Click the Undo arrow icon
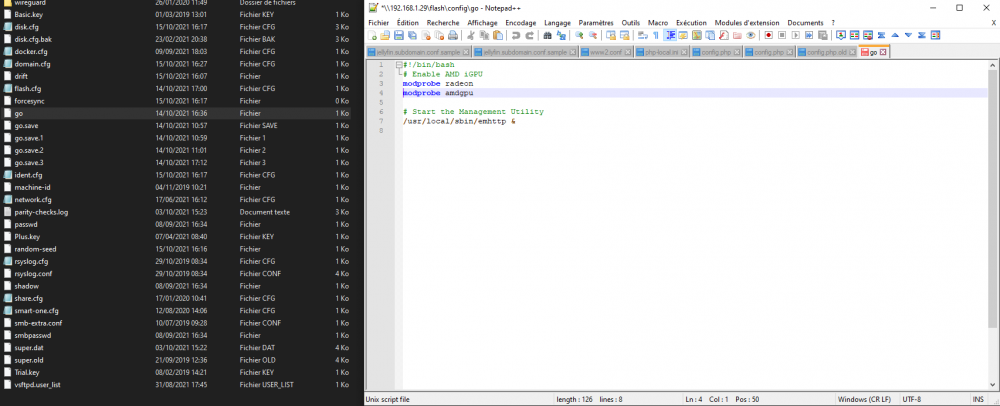This screenshot has height=406, width=1000. coord(515,36)
